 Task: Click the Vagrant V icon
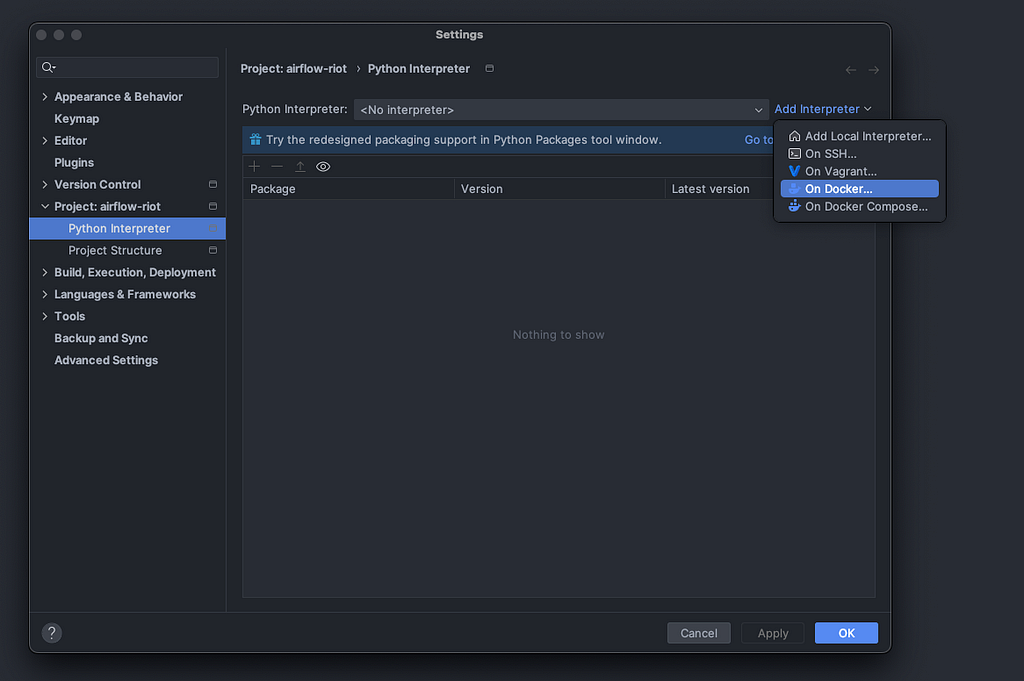click(x=794, y=171)
